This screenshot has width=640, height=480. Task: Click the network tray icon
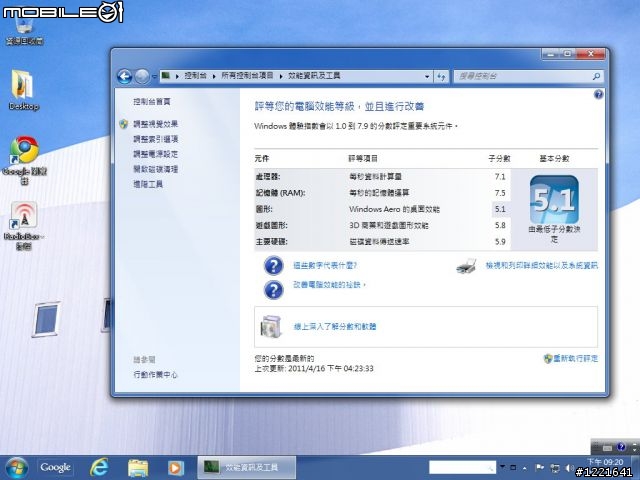coord(555,468)
